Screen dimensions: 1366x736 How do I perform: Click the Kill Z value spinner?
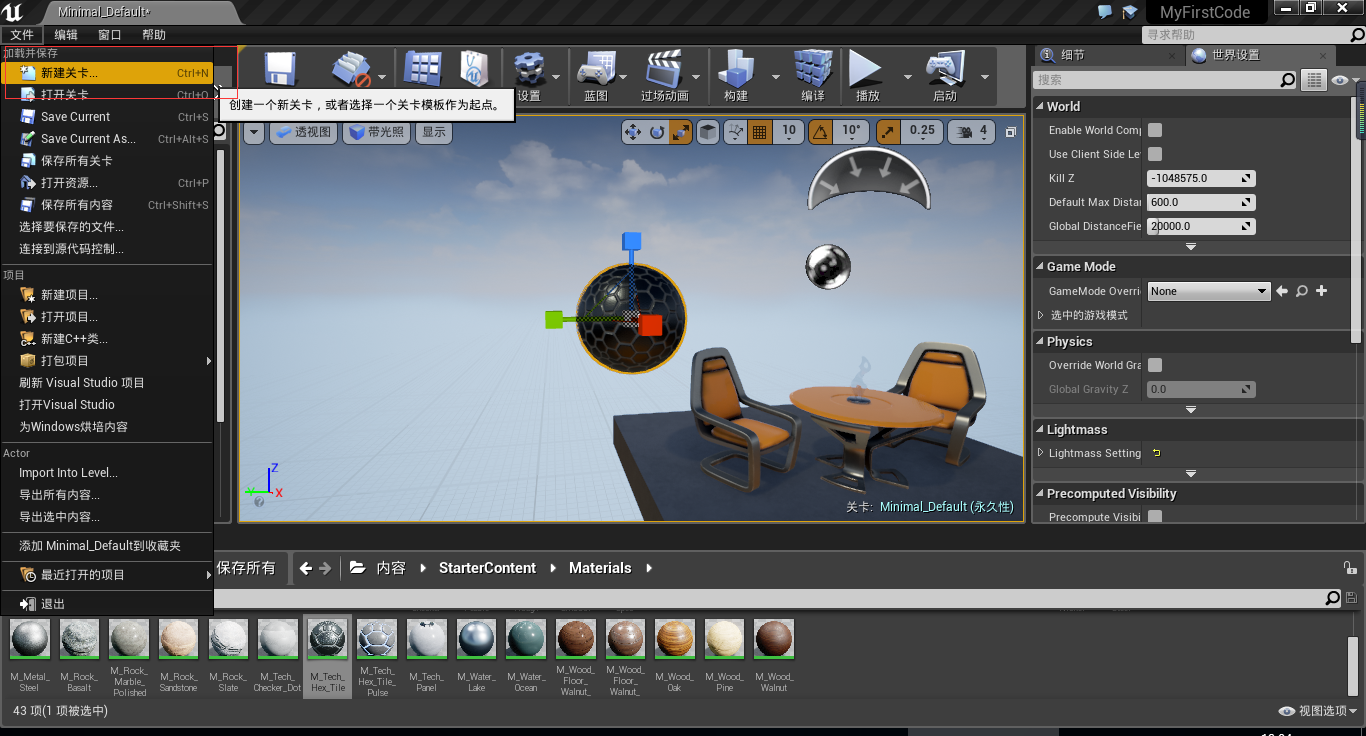pos(1201,178)
